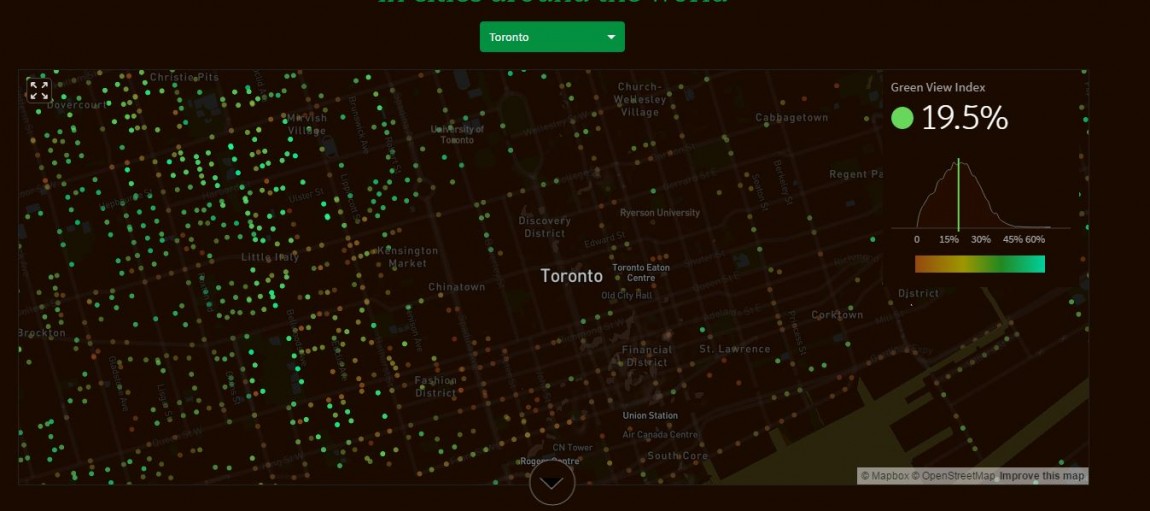The image size is (1150, 511).
Task: Select the Cabbagetown neighbourhood label
Action: 791,117
